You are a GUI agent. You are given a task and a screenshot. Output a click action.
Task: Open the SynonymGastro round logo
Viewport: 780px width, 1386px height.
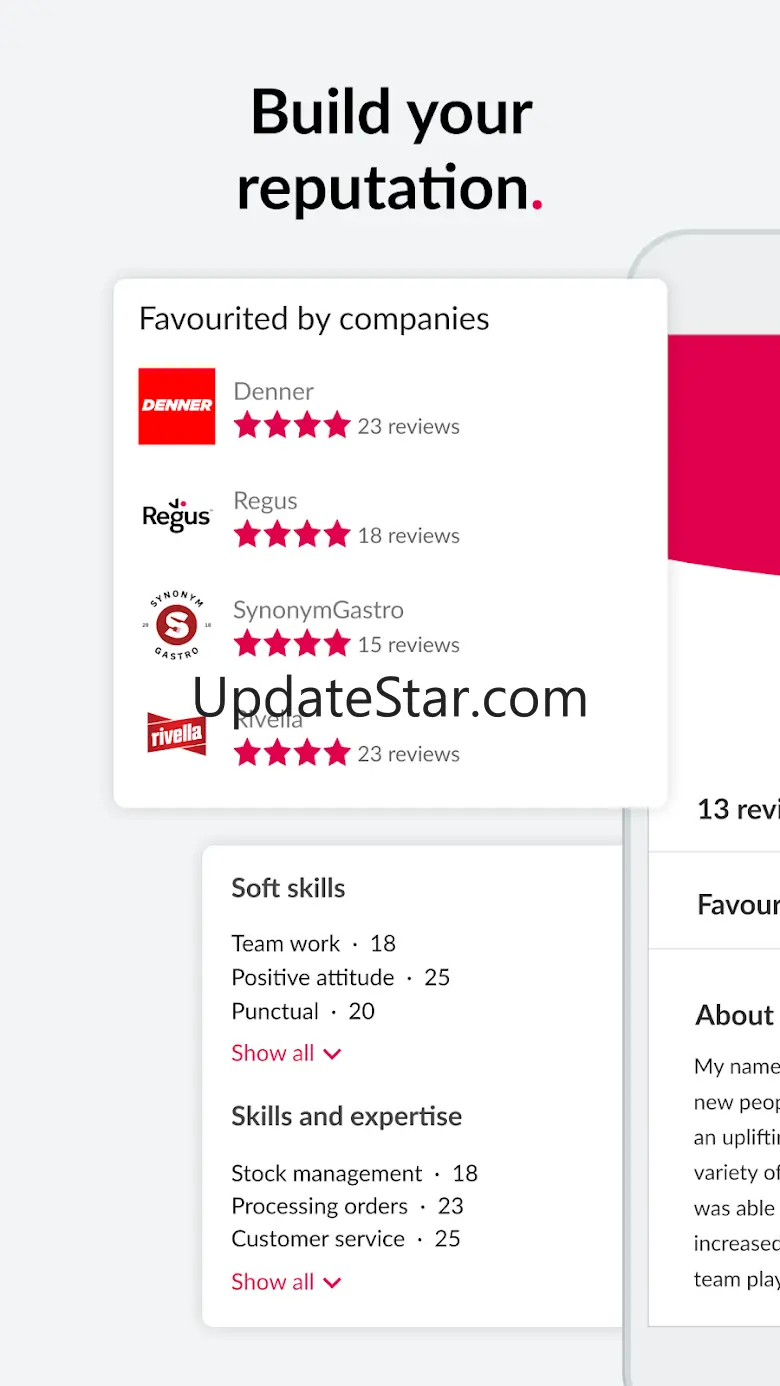tap(176, 625)
